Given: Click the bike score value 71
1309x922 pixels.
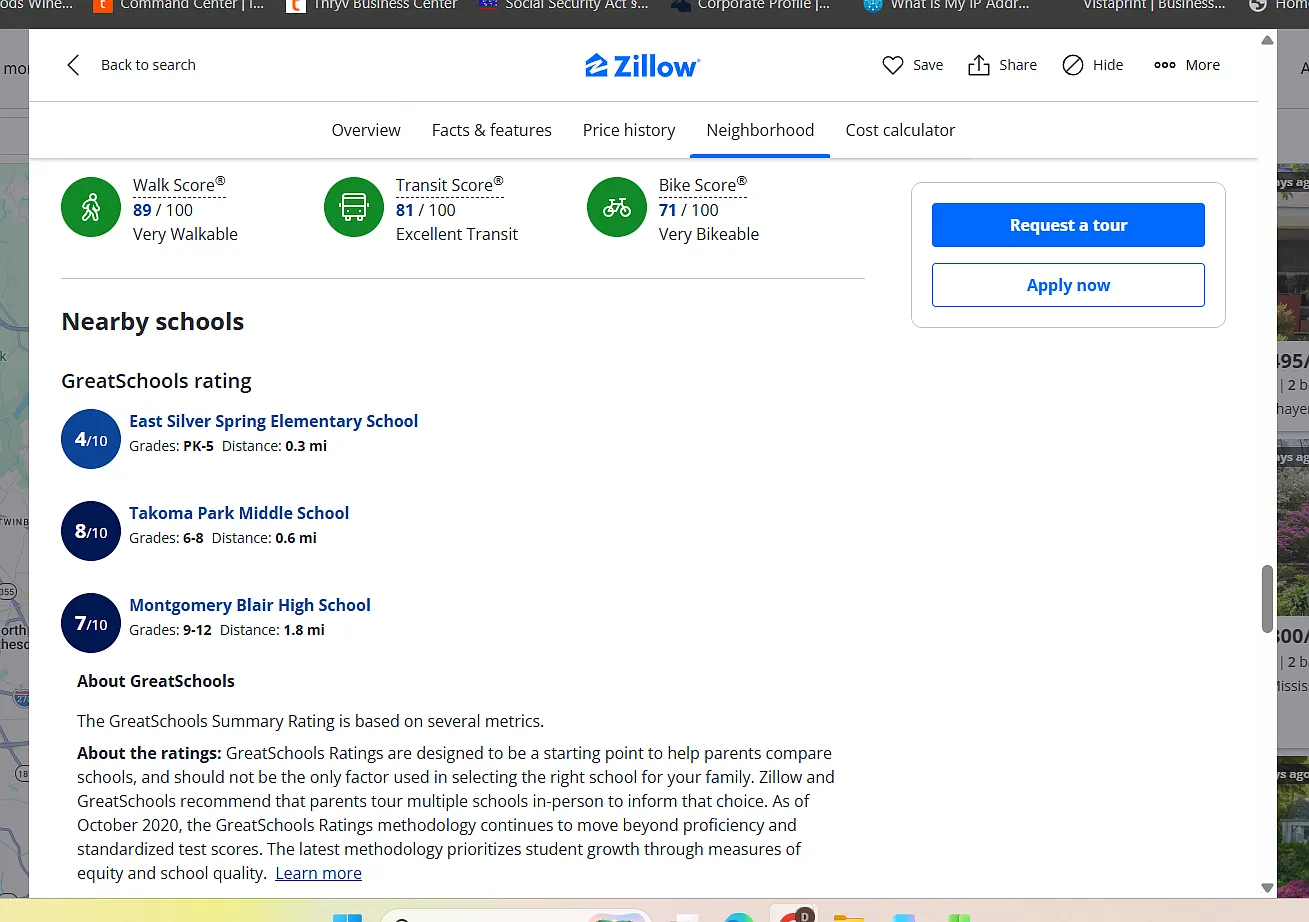Looking at the screenshot, I should (668, 210).
